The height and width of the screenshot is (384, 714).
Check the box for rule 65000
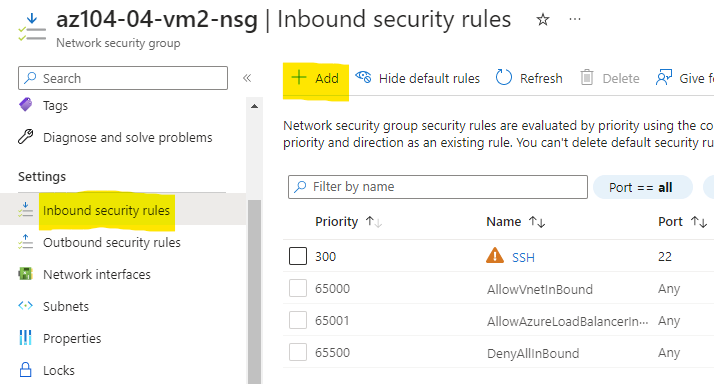pos(298,288)
